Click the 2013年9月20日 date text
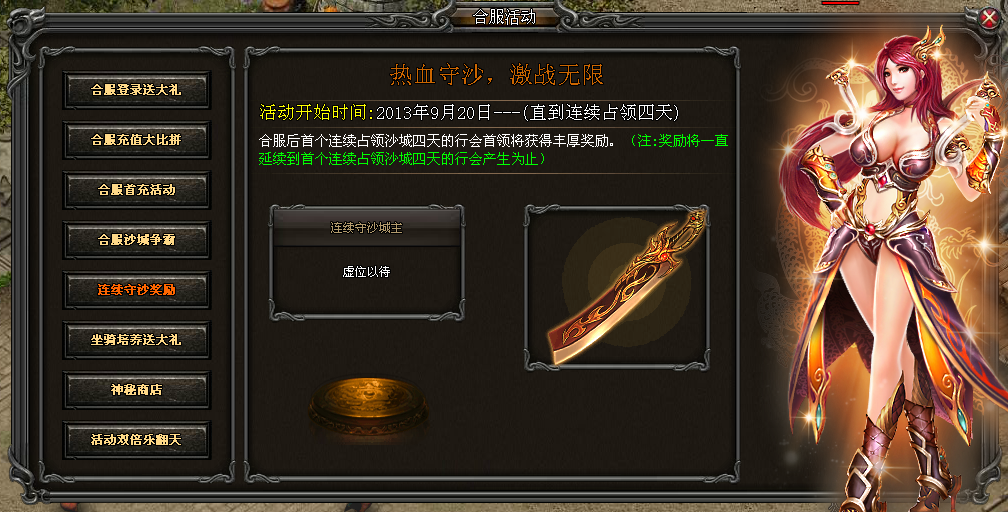 [x=433, y=113]
